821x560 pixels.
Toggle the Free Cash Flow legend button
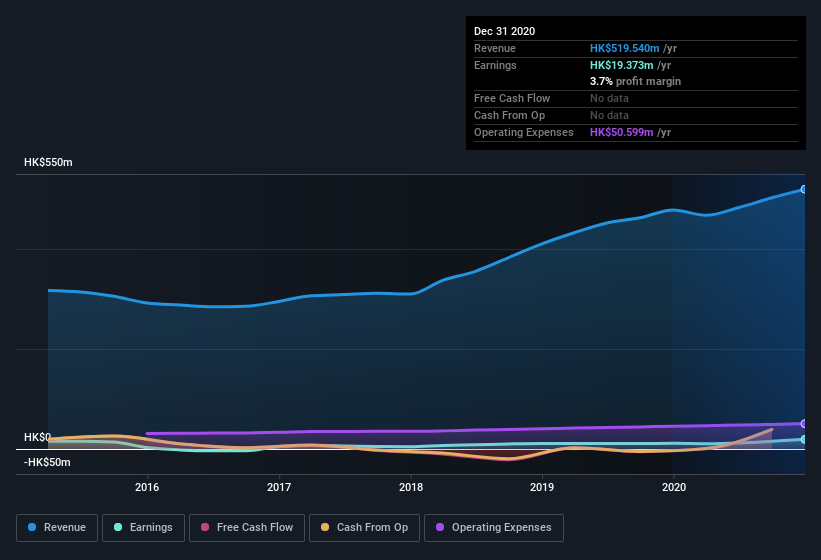click(x=247, y=528)
